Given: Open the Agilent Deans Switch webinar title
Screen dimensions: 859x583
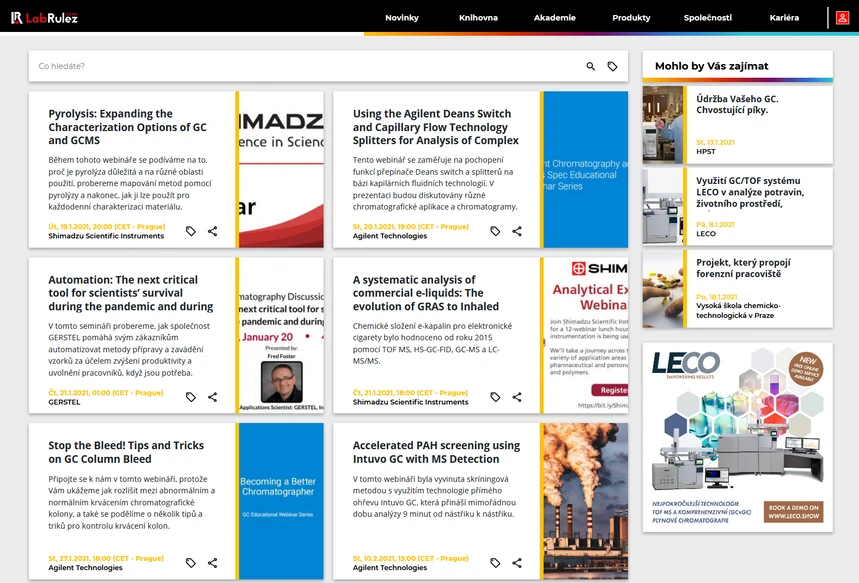Looking at the screenshot, I should tap(436, 127).
